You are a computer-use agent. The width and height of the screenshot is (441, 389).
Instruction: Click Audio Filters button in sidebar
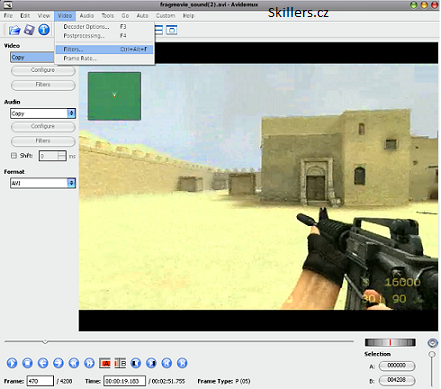click(x=43, y=141)
